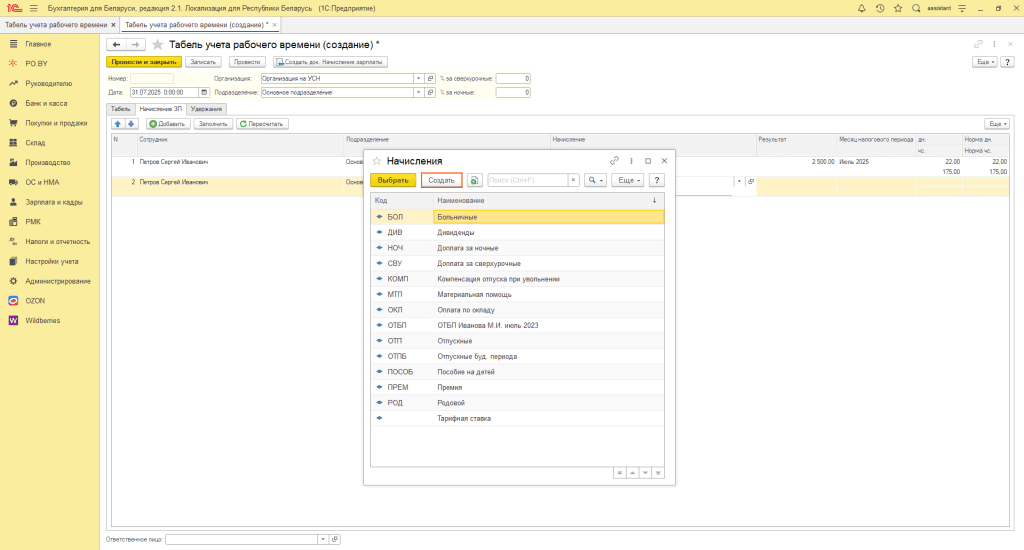Select Тарифная ставка row
This screenshot has width=1024, height=550.
pos(517,419)
